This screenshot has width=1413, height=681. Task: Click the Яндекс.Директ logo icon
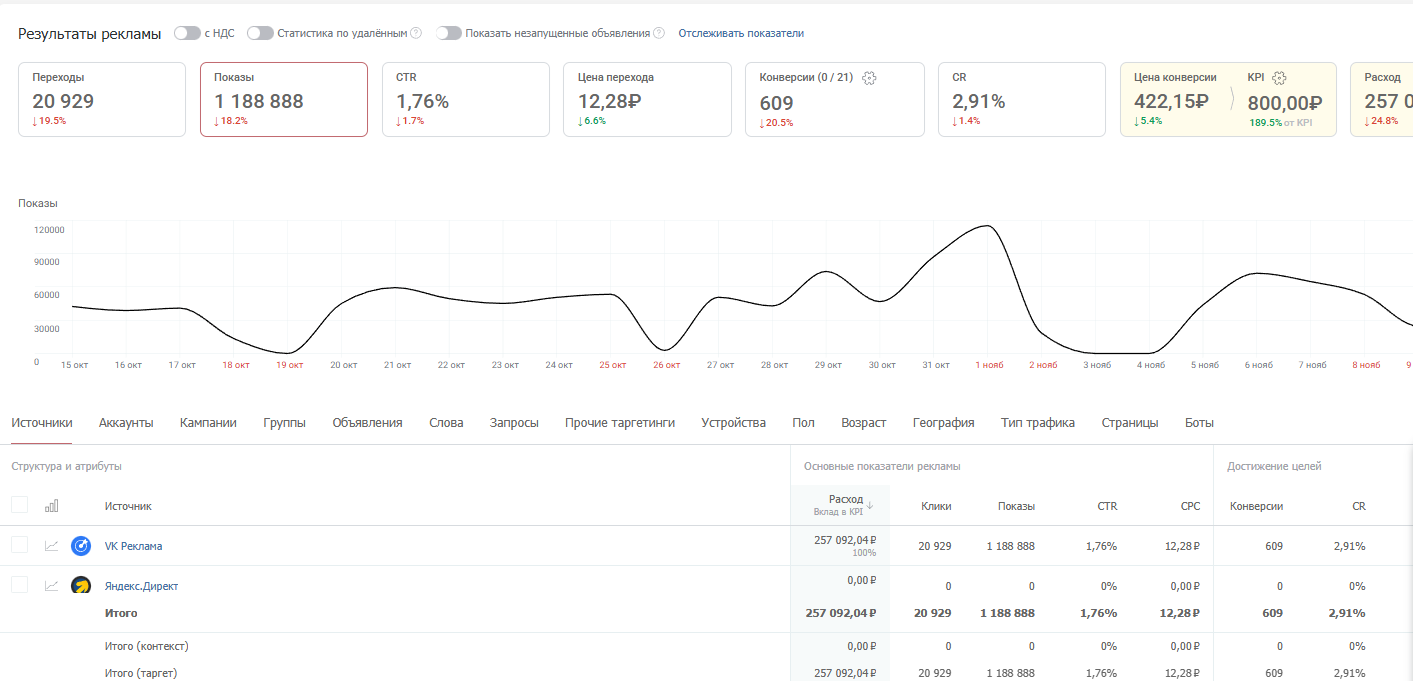click(x=81, y=586)
